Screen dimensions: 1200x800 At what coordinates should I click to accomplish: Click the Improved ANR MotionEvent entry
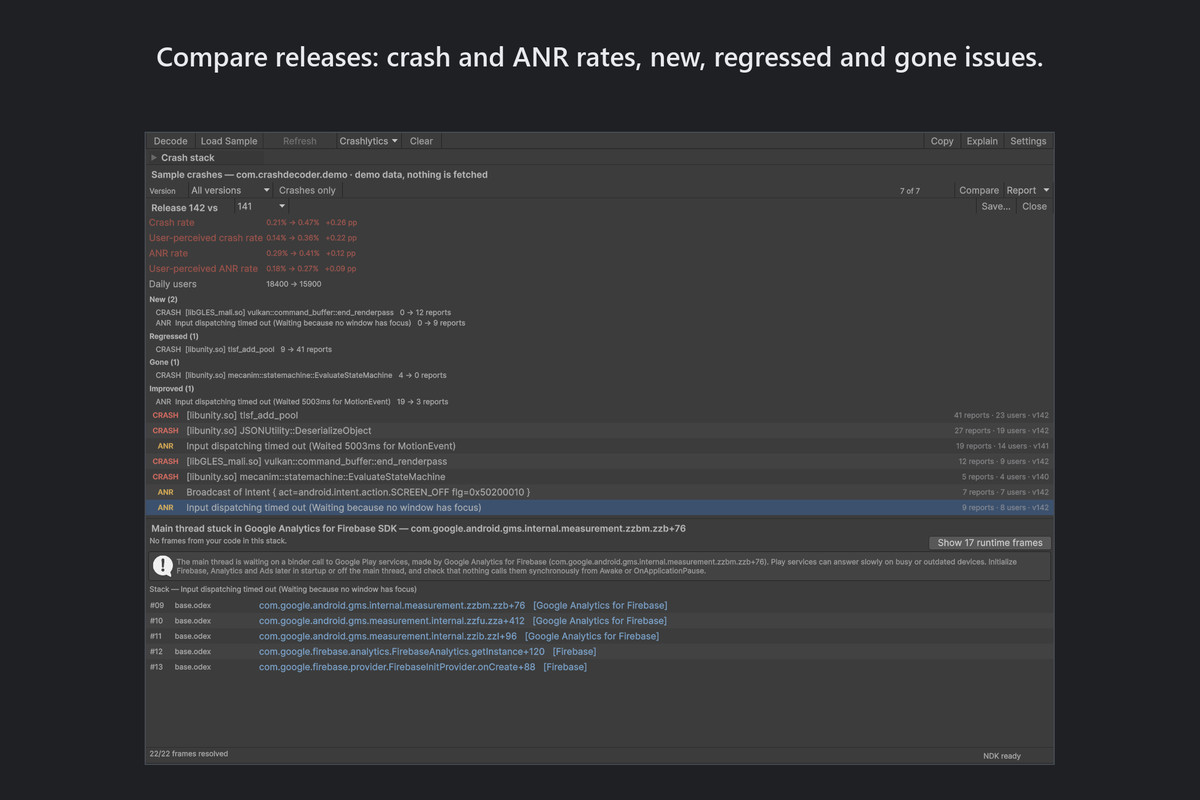[301, 401]
